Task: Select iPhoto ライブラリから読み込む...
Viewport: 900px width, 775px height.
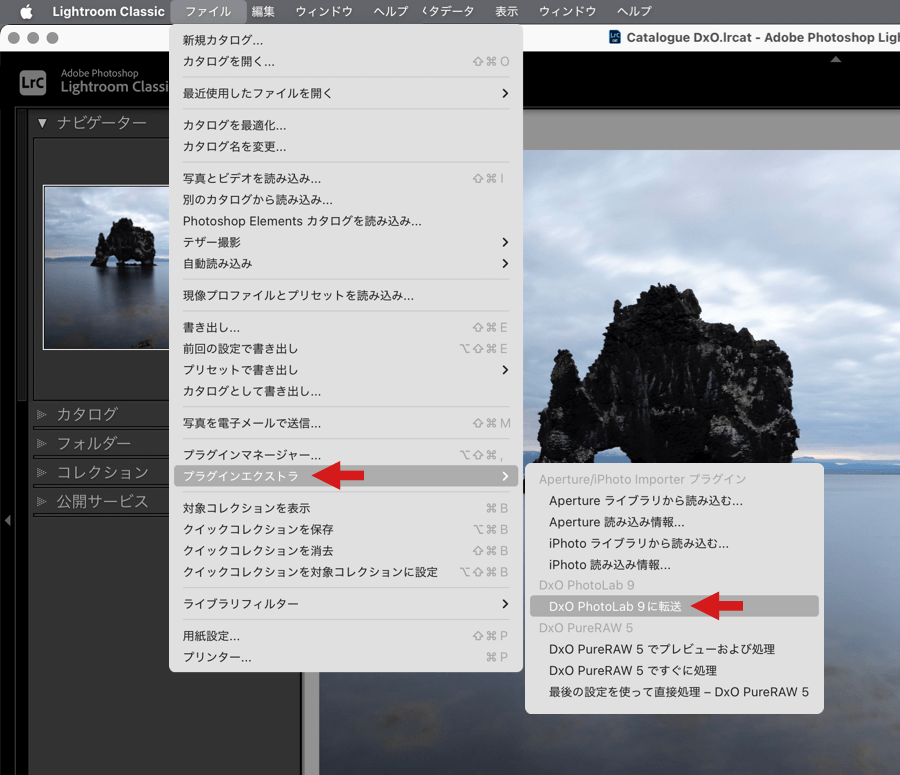Action: [x=674, y=543]
